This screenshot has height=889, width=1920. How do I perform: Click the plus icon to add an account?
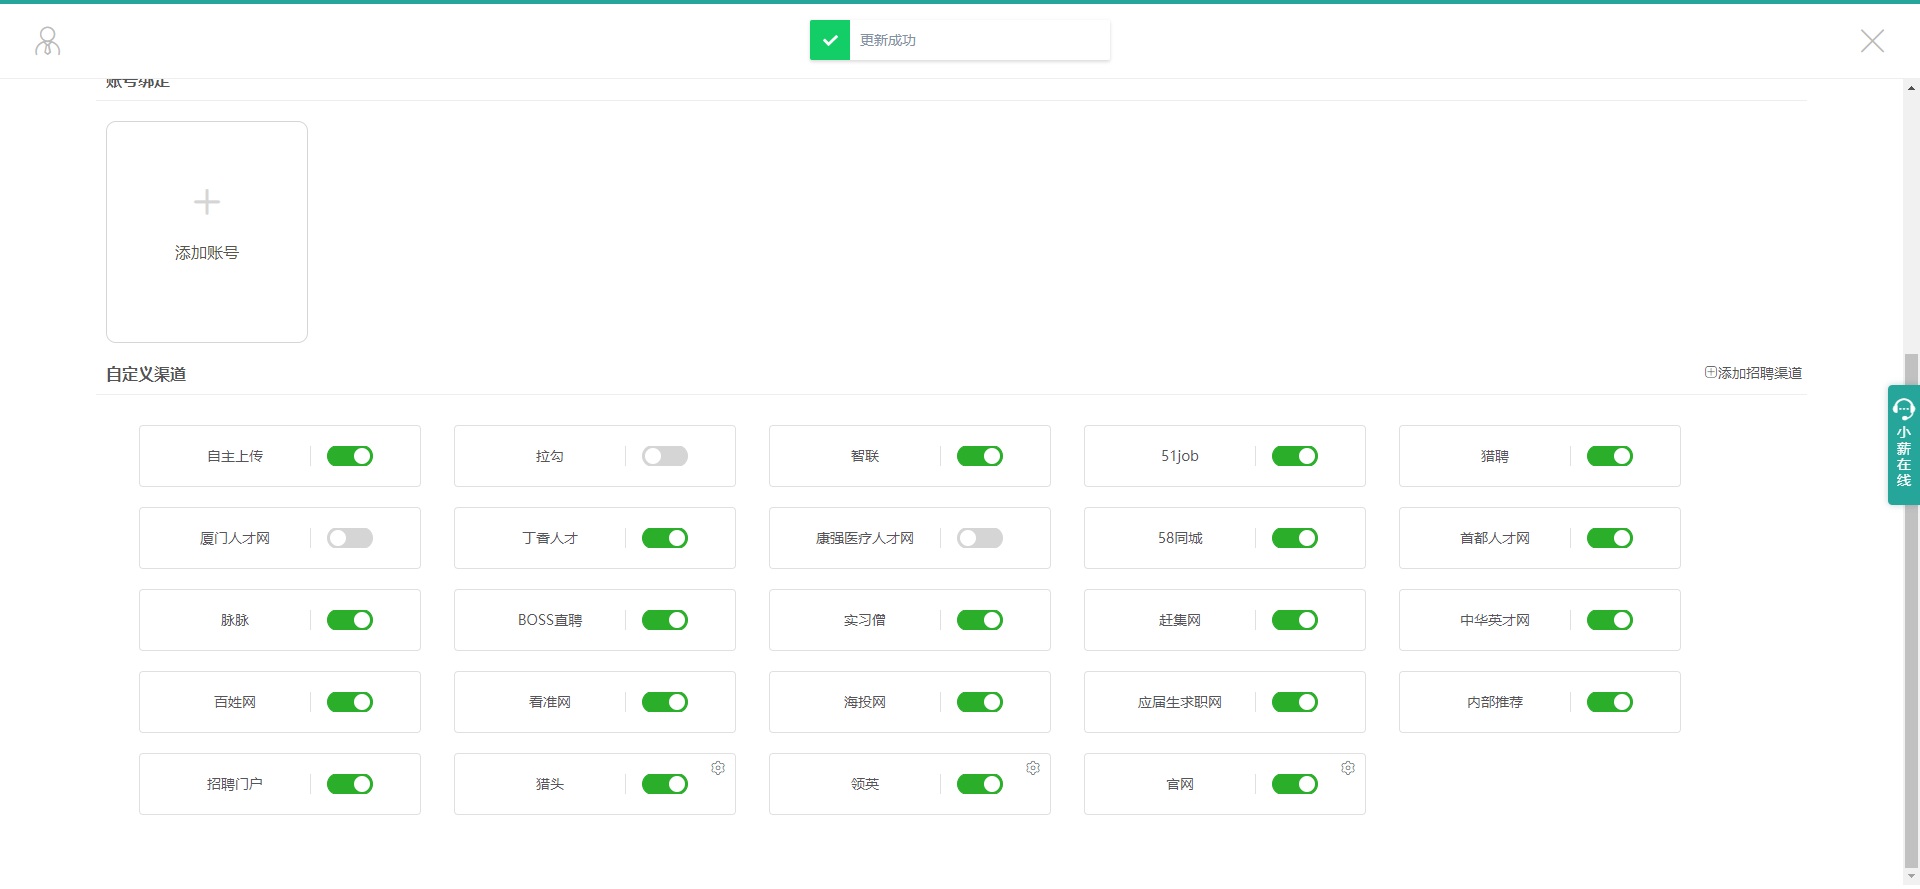pyautogui.click(x=207, y=202)
